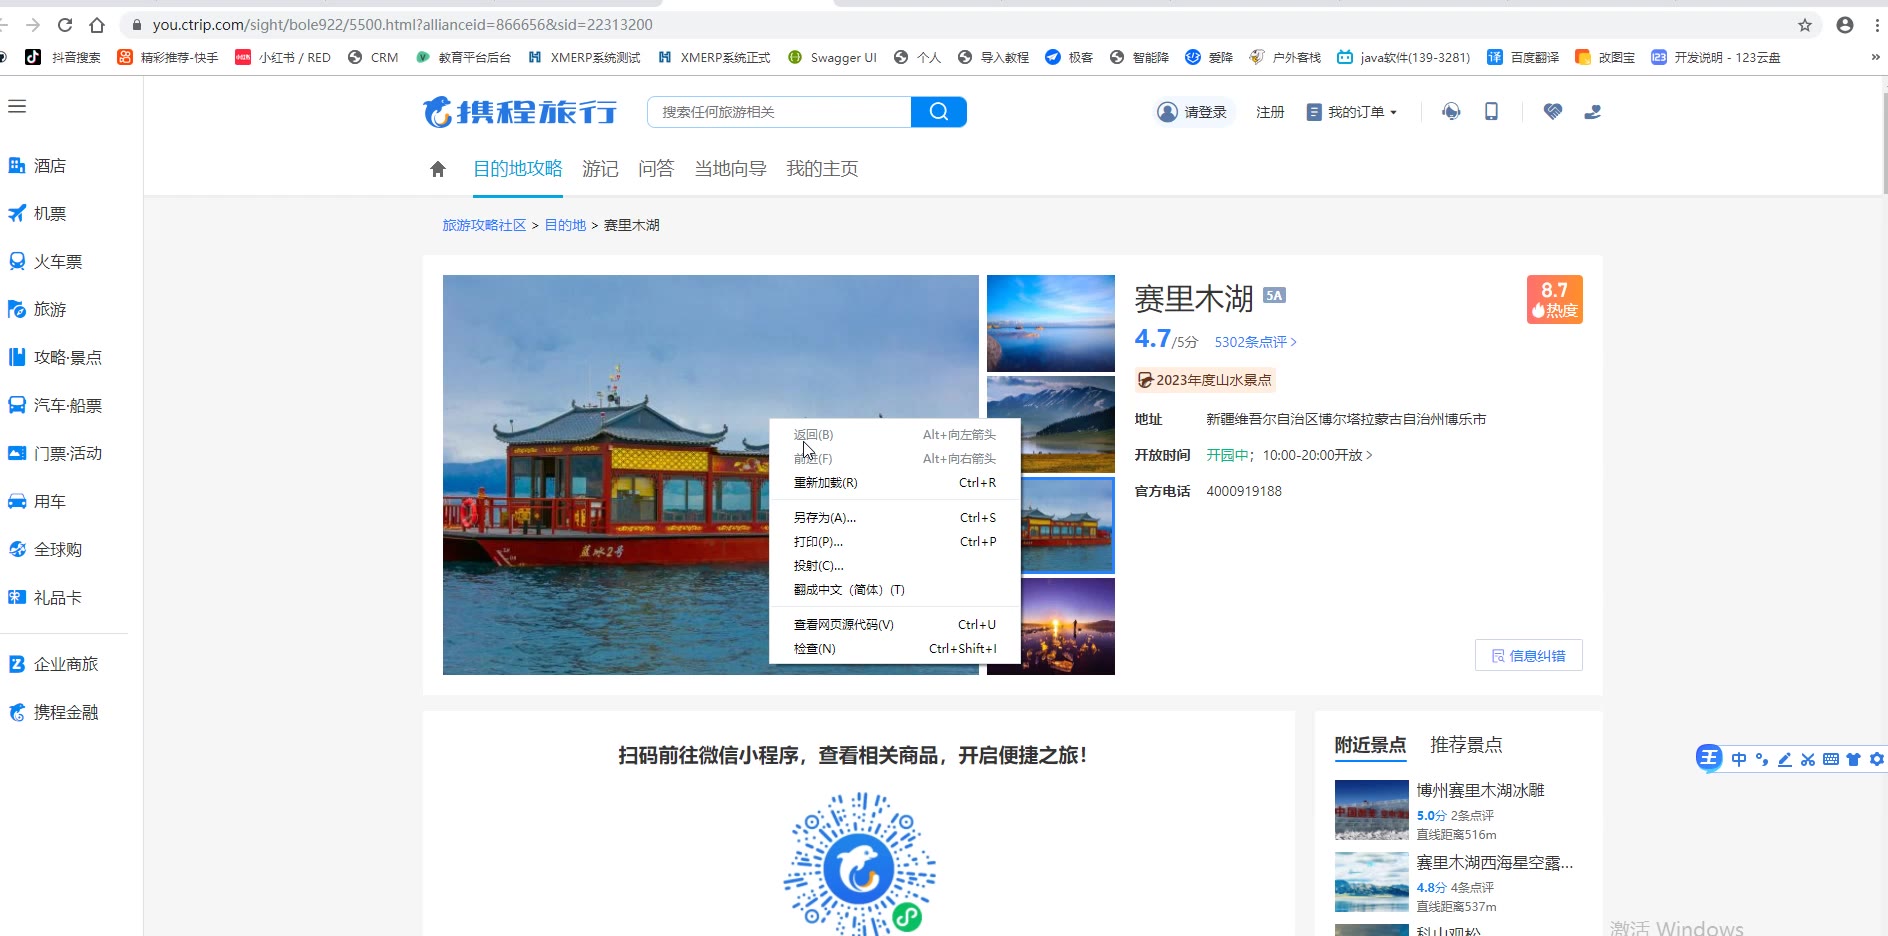1888x936 pixels.
Task: Click the browser address bar URL
Action: (x=402, y=25)
